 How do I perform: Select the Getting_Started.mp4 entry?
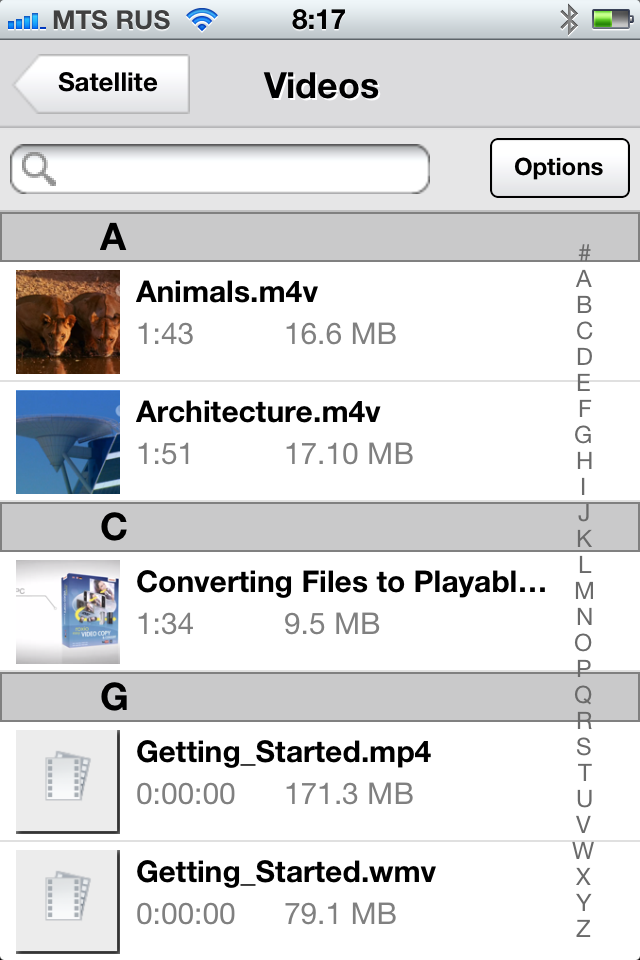pos(284,752)
